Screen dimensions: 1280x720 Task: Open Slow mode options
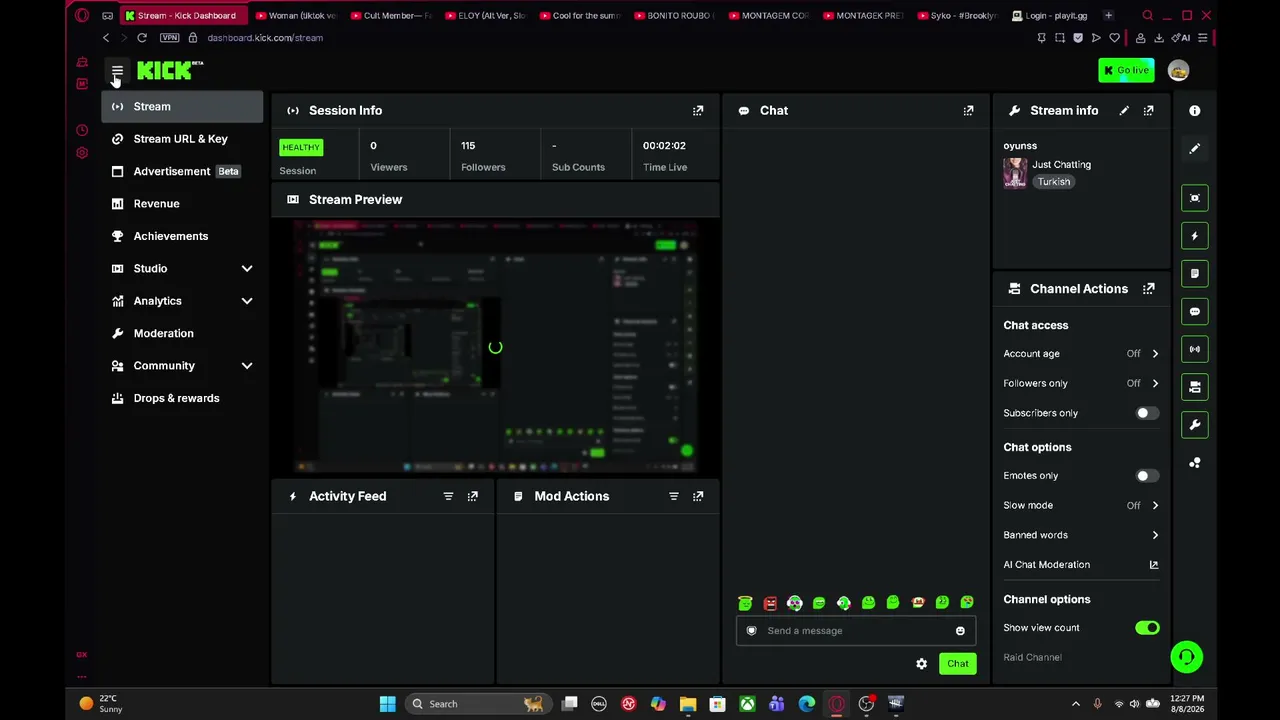tap(1081, 506)
